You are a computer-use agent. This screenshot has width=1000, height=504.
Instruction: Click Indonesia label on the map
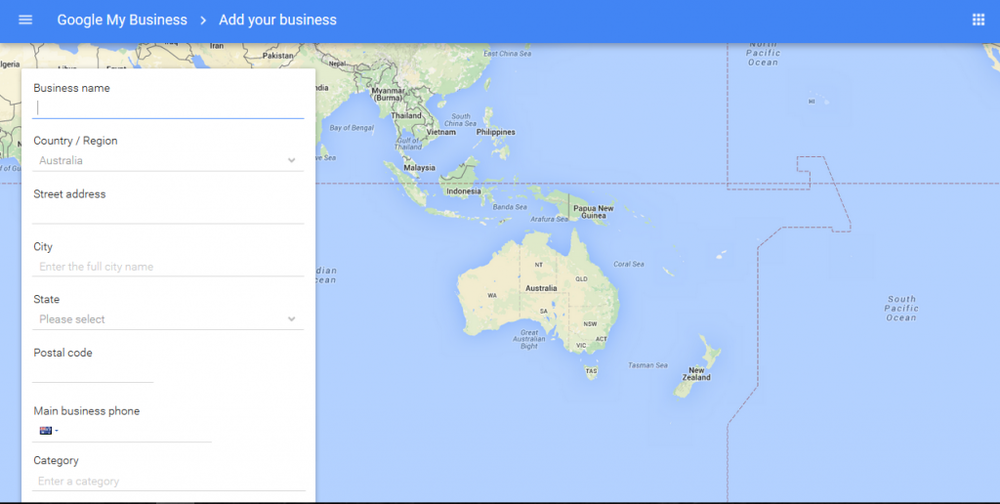coord(464,191)
